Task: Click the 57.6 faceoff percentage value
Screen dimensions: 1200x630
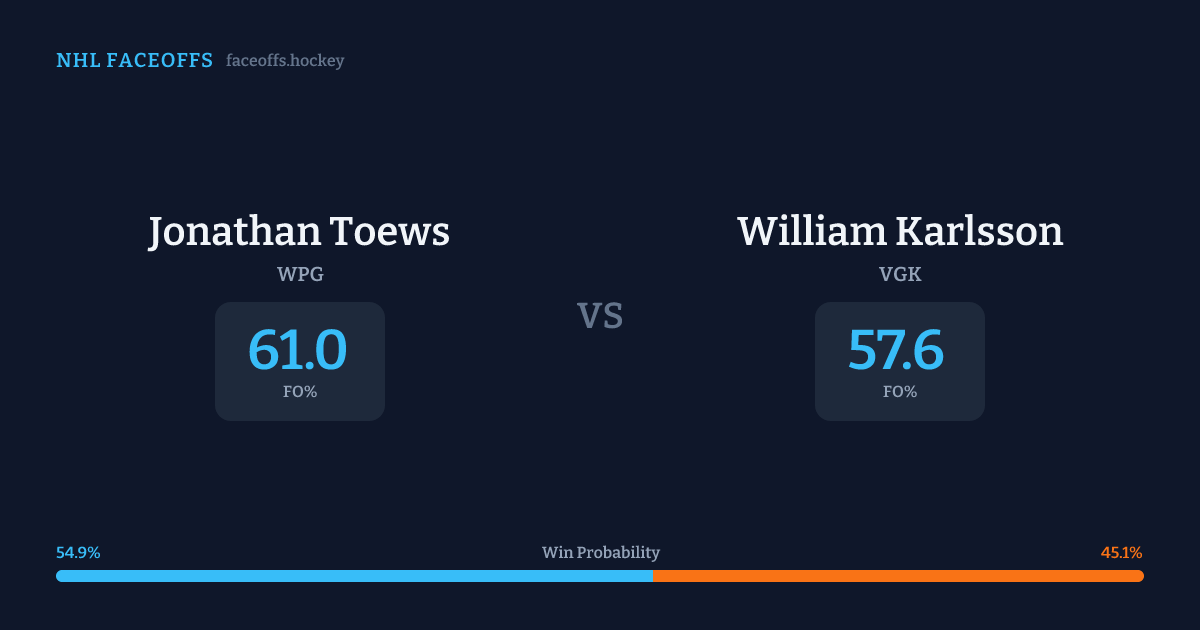Action: point(896,351)
